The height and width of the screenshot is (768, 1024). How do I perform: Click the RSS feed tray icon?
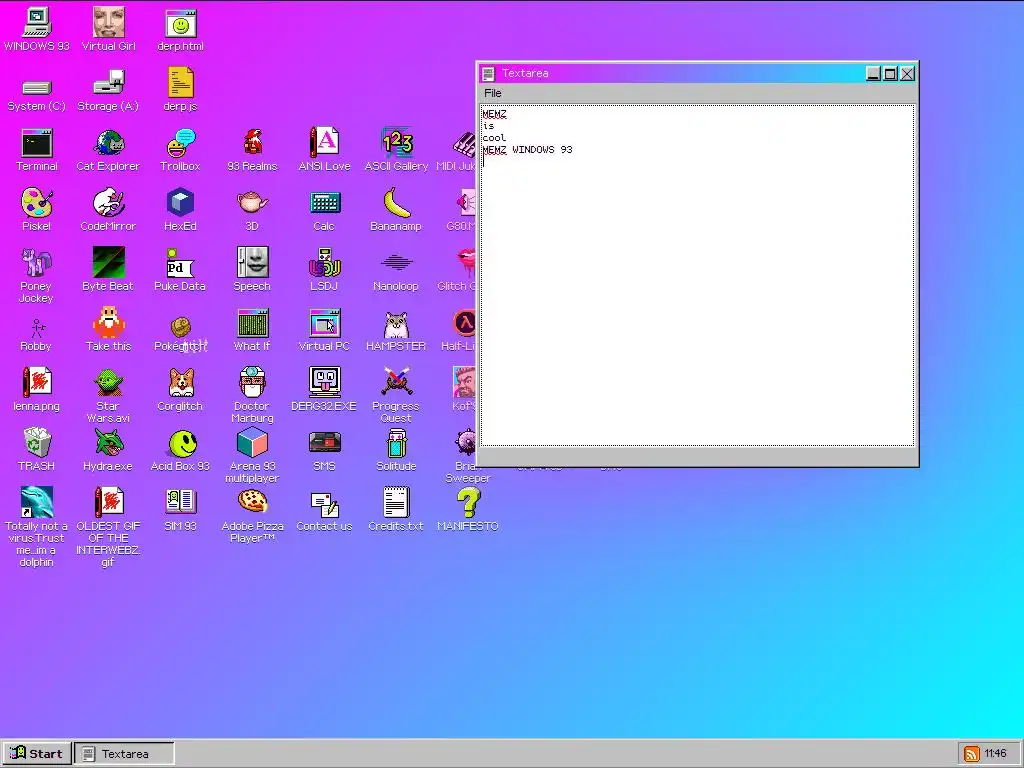[x=971, y=754]
